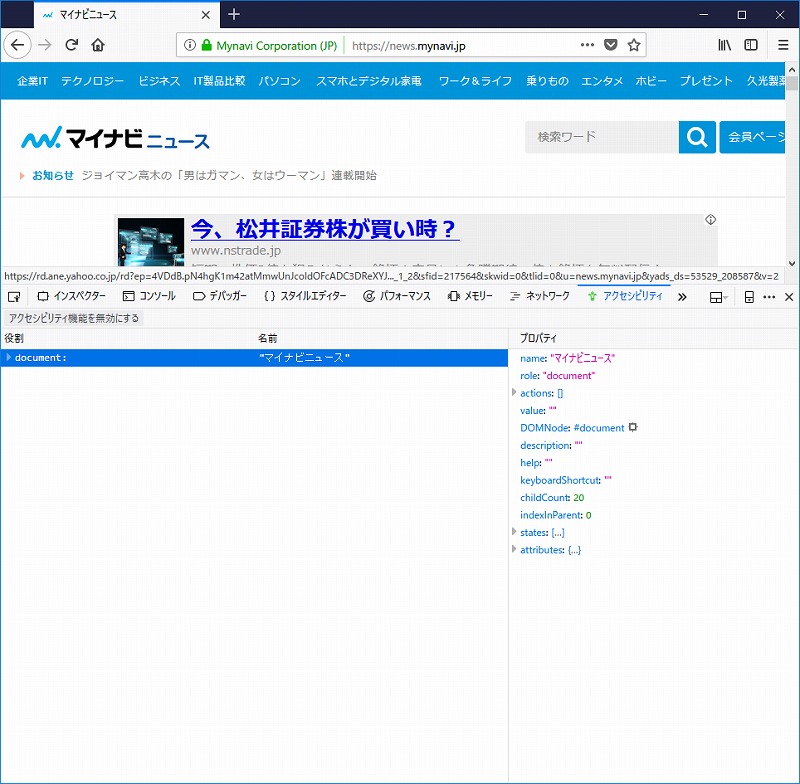Click the 今、松井証券株が買い時? ad headline

[324, 229]
